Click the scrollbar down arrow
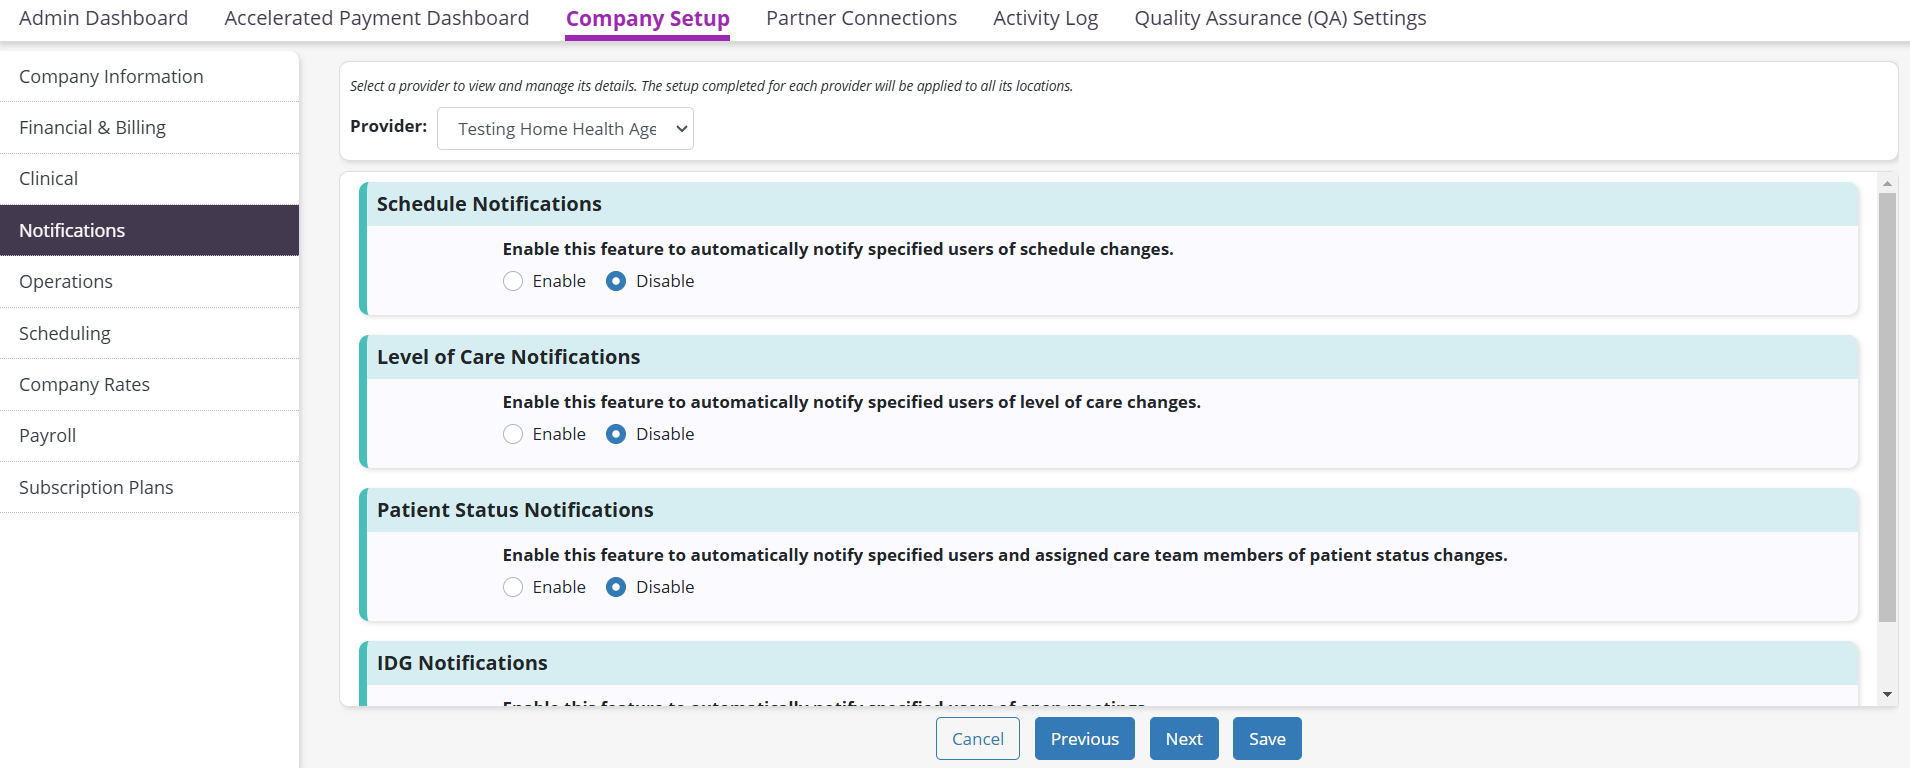Screen dimensions: 1910x768 (x=1887, y=694)
